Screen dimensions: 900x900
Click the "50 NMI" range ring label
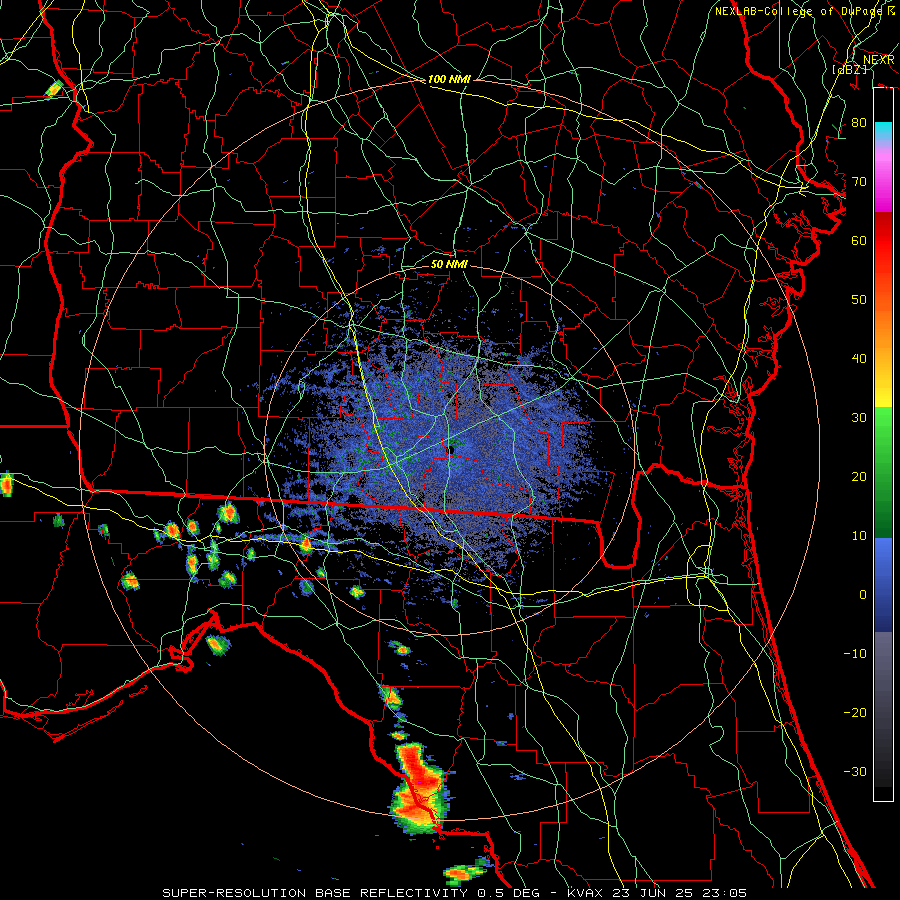coord(449,264)
